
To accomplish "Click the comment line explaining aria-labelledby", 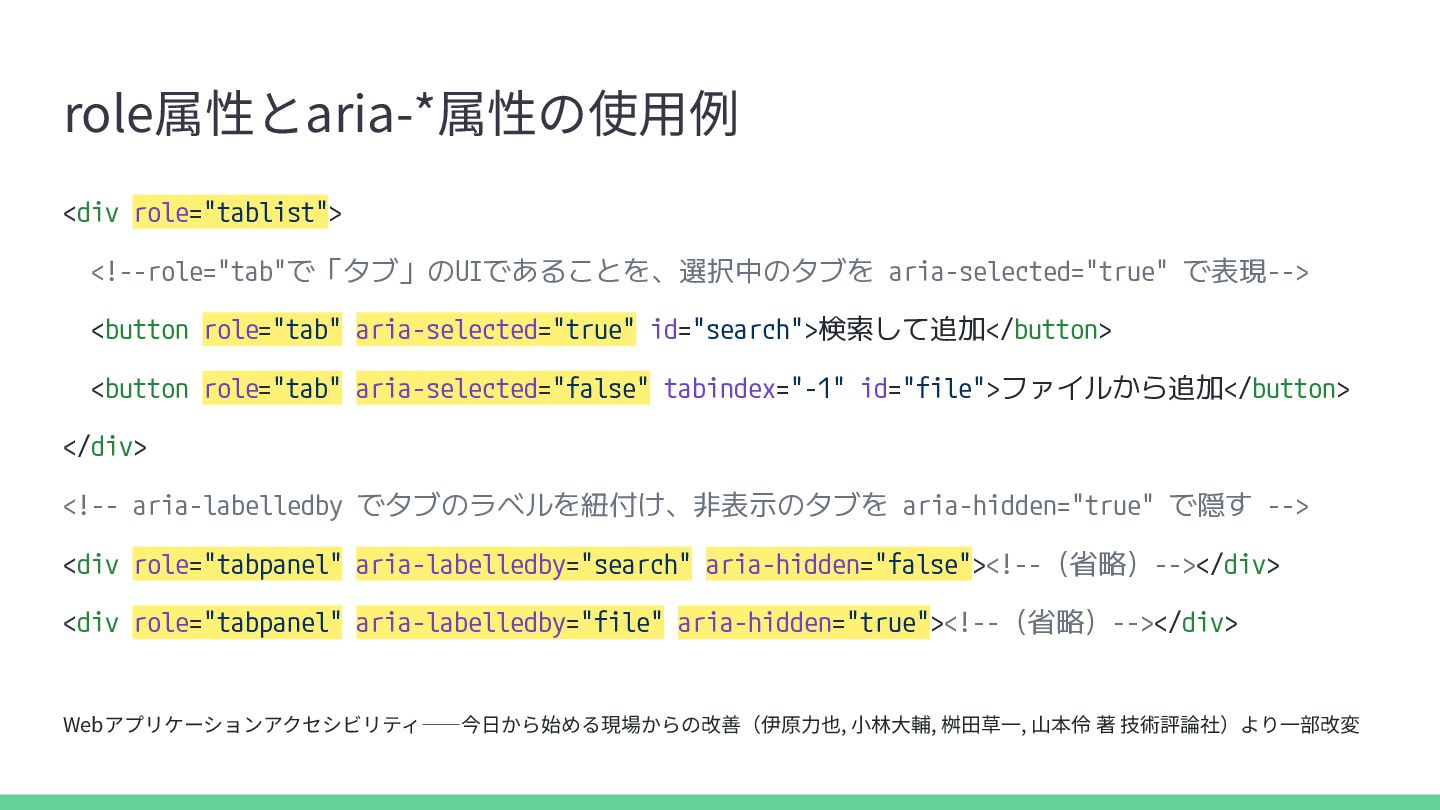I will [685, 506].
